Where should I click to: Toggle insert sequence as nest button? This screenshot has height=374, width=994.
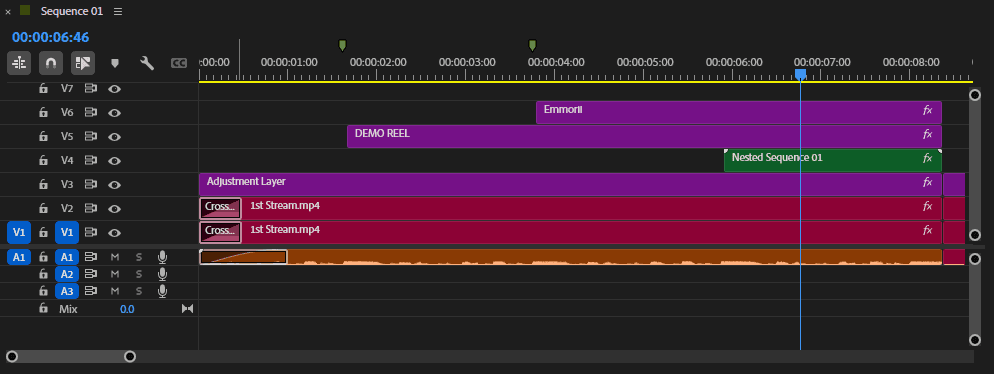(x=19, y=63)
